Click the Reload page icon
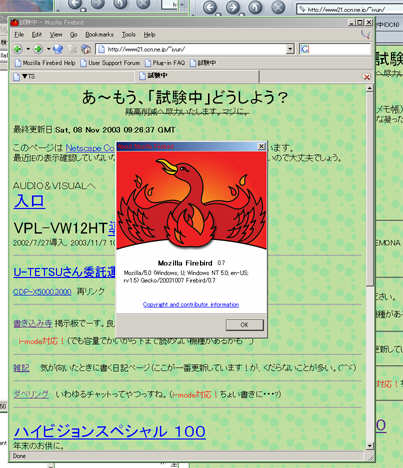 point(58,49)
